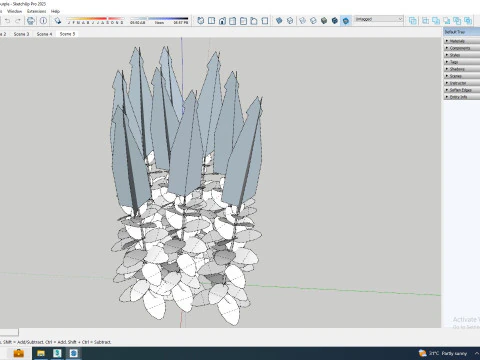Click the measurements box at bottom left
The image size is (480, 360).
tap(9, 332)
